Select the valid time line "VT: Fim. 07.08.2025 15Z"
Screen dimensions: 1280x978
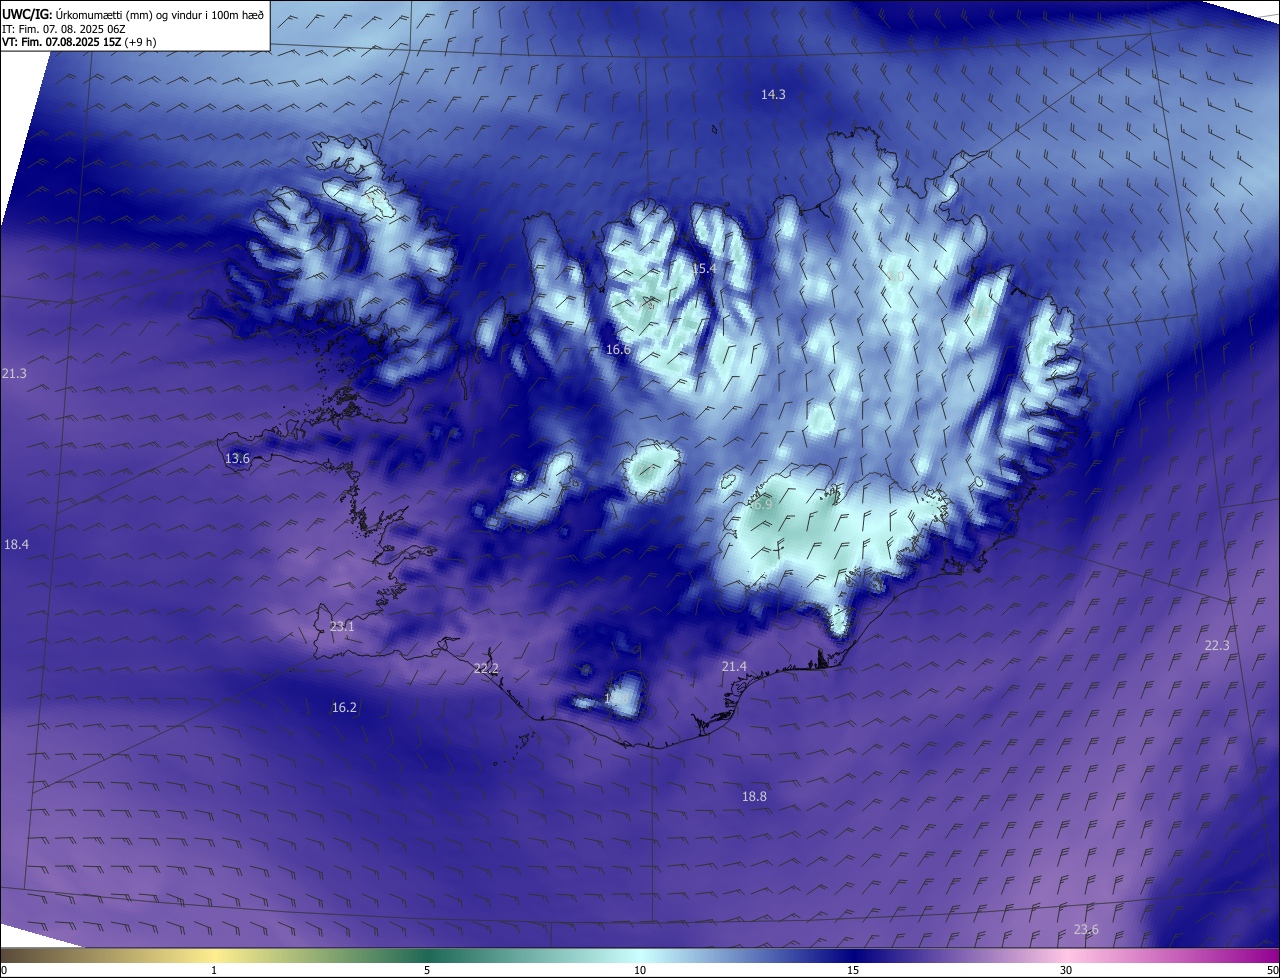pos(61,42)
